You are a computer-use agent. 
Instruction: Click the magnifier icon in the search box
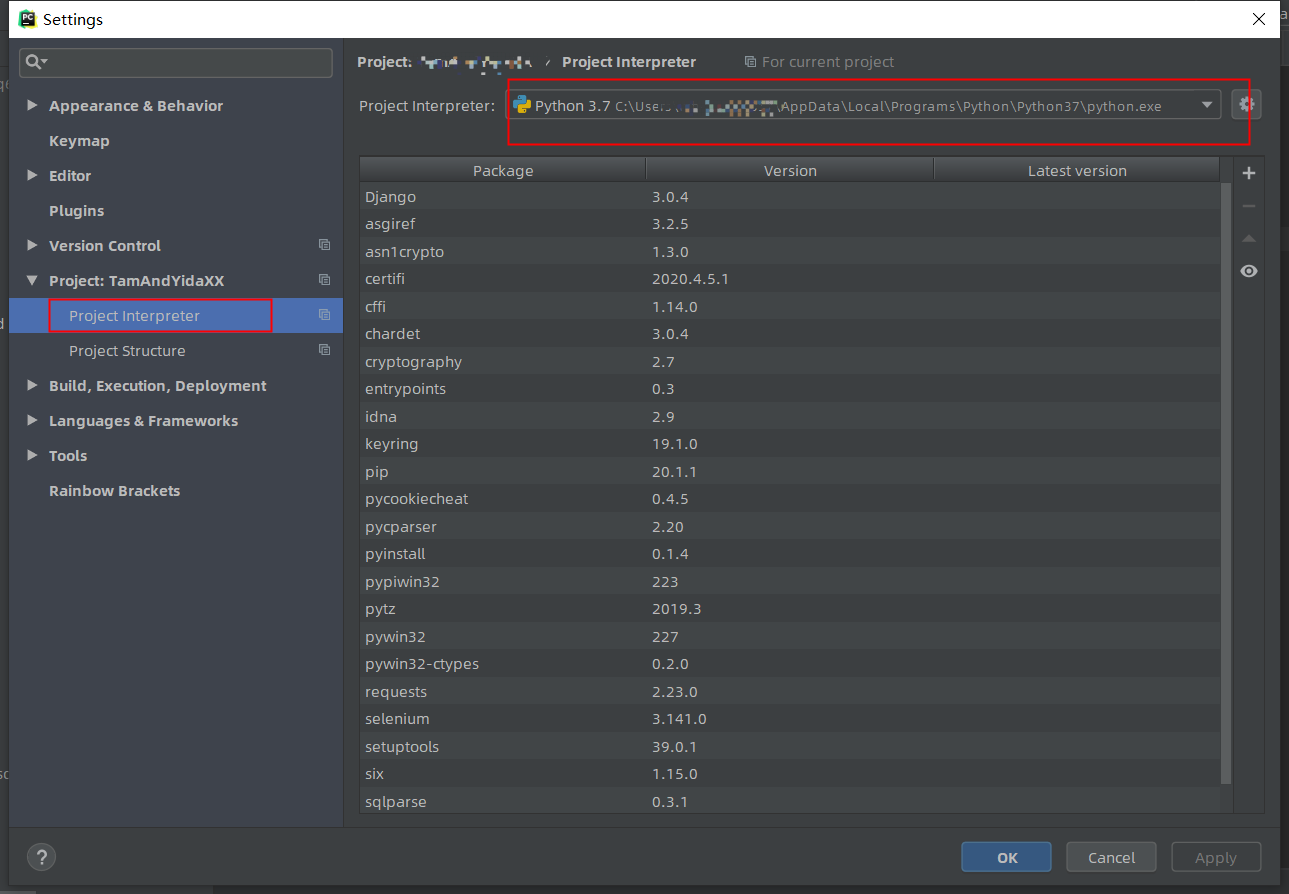pos(33,62)
